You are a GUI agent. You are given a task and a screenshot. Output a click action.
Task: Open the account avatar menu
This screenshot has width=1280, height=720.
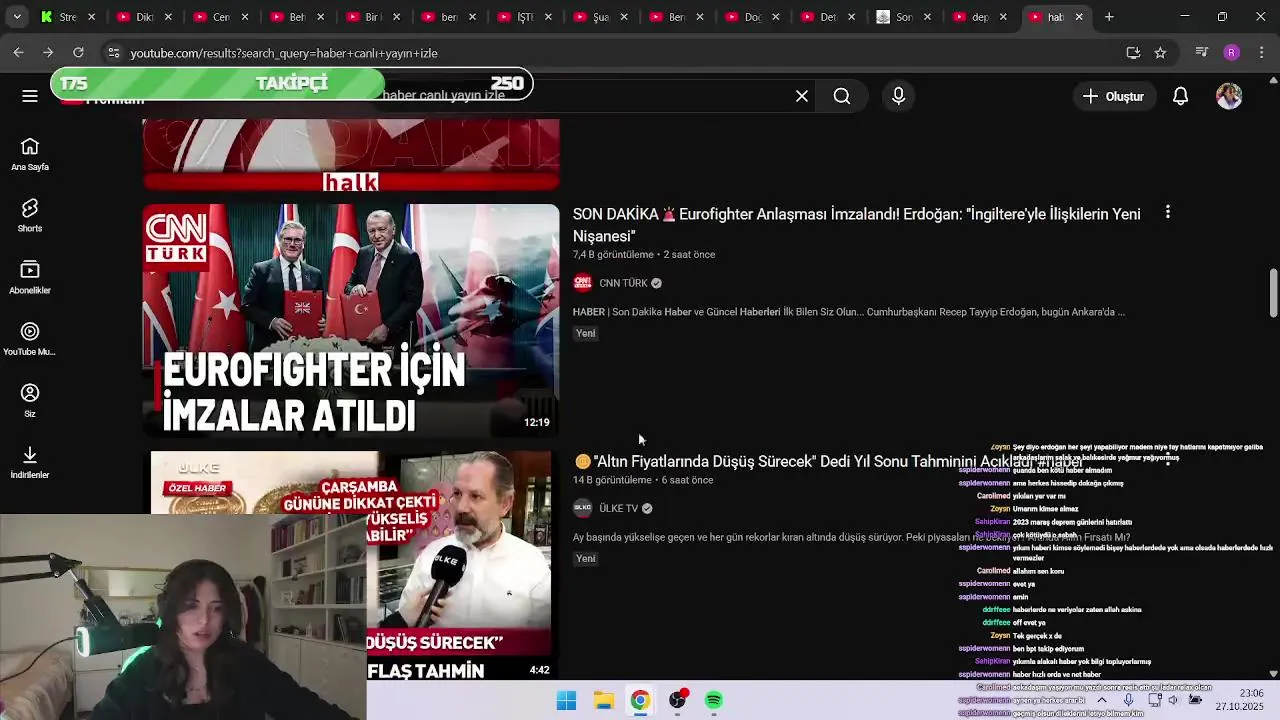(1229, 96)
